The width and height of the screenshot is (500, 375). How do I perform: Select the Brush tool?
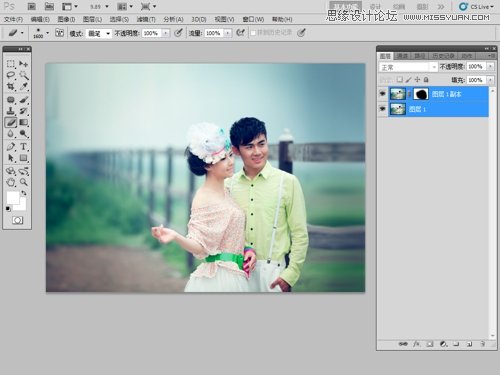point(23,100)
